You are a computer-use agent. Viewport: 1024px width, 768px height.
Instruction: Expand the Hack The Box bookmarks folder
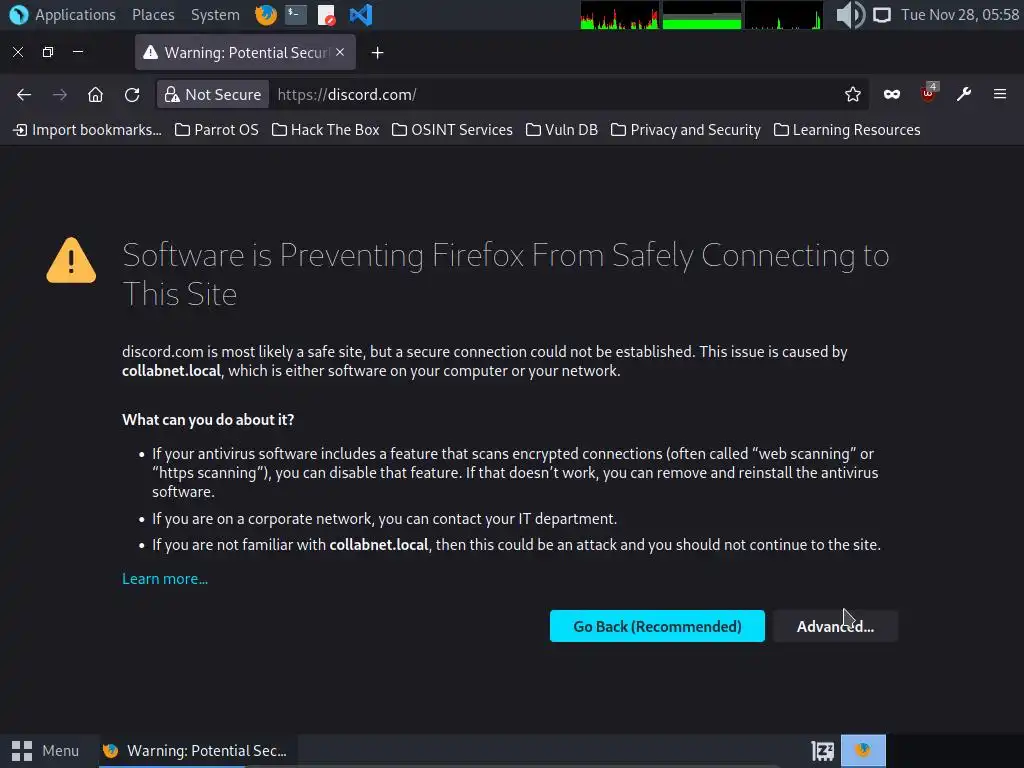(x=325, y=130)
